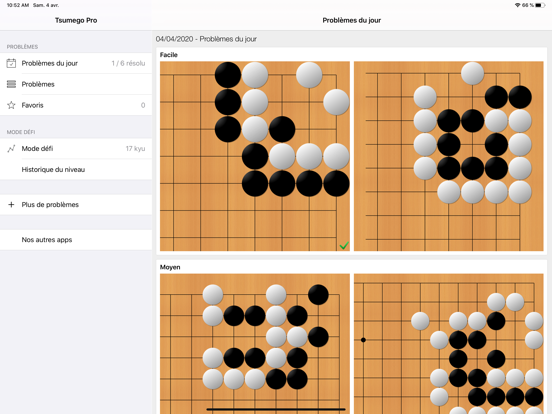The image size is (552, 414).
Task: Open the Problèmes menu row
Action: coord(76,84)
